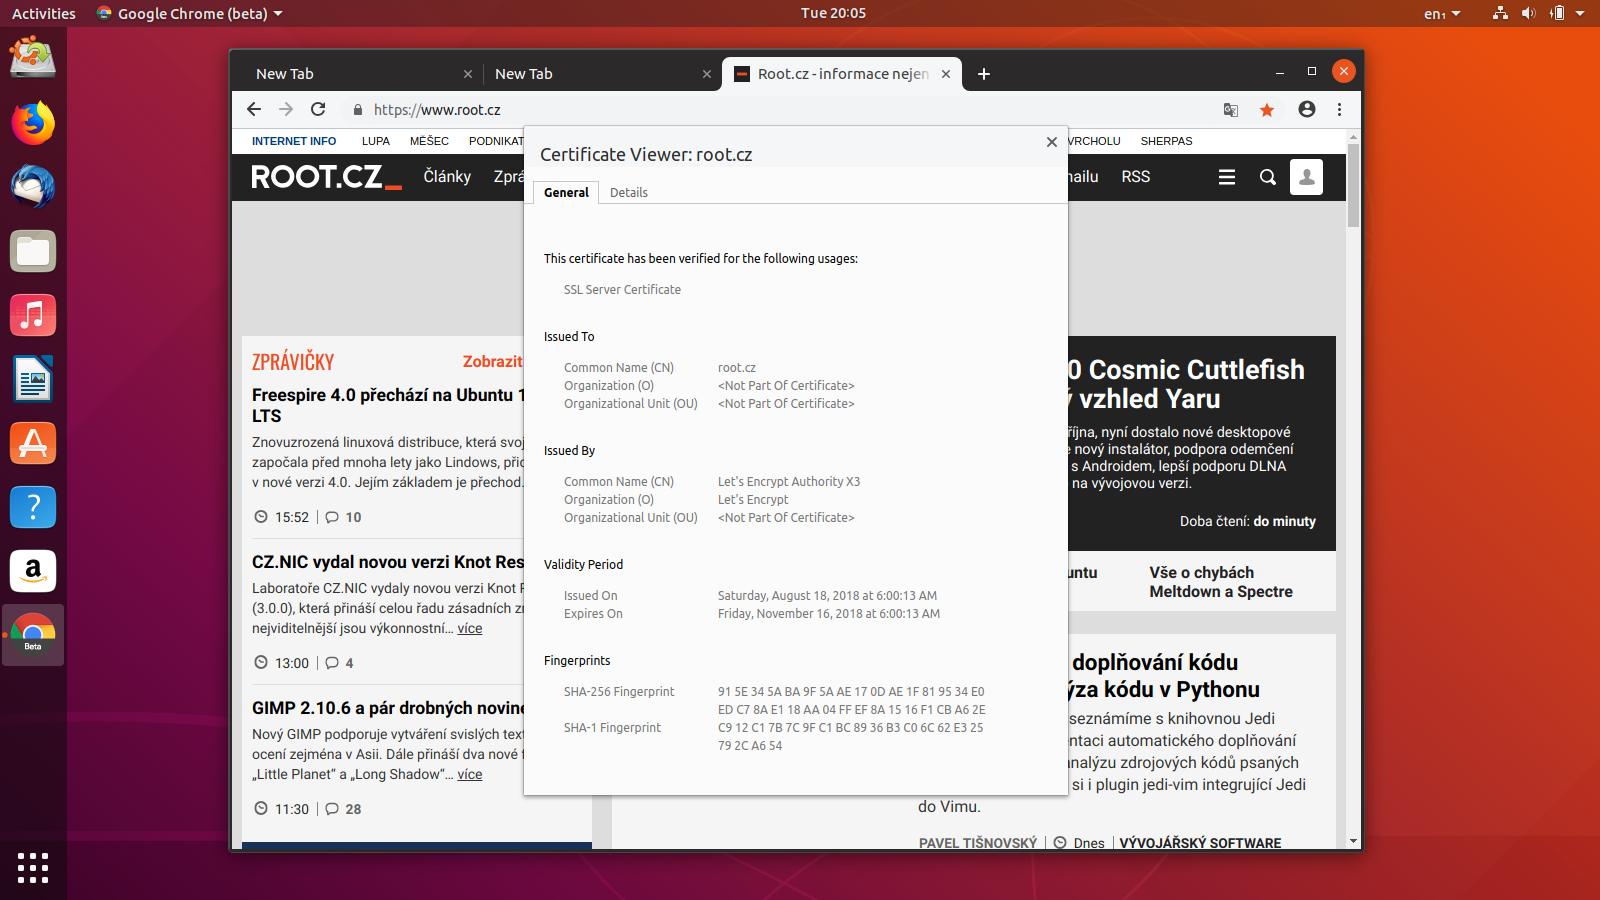Open the INTERNET INFO link
This screenshot has height=900, width=1600.
294,142
